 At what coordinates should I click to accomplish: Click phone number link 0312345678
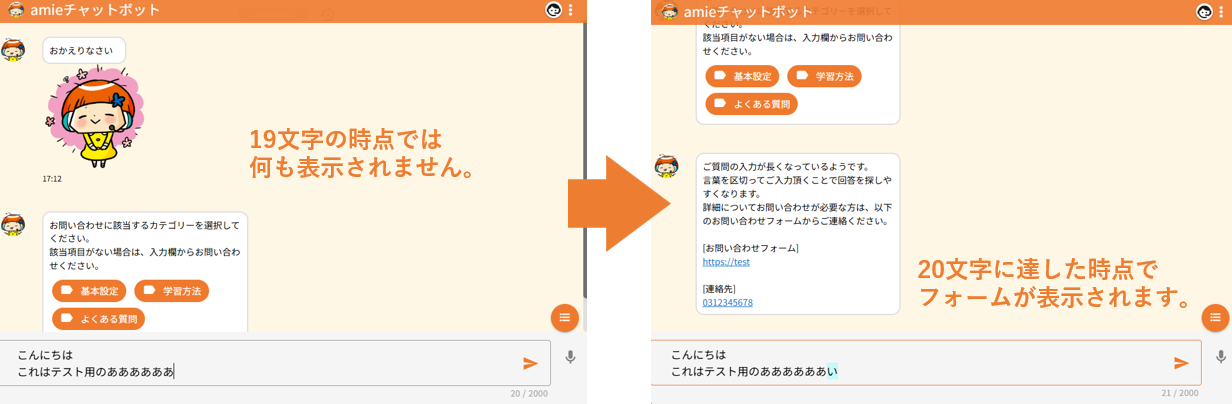pyautogui.click(x=727, y=302)
